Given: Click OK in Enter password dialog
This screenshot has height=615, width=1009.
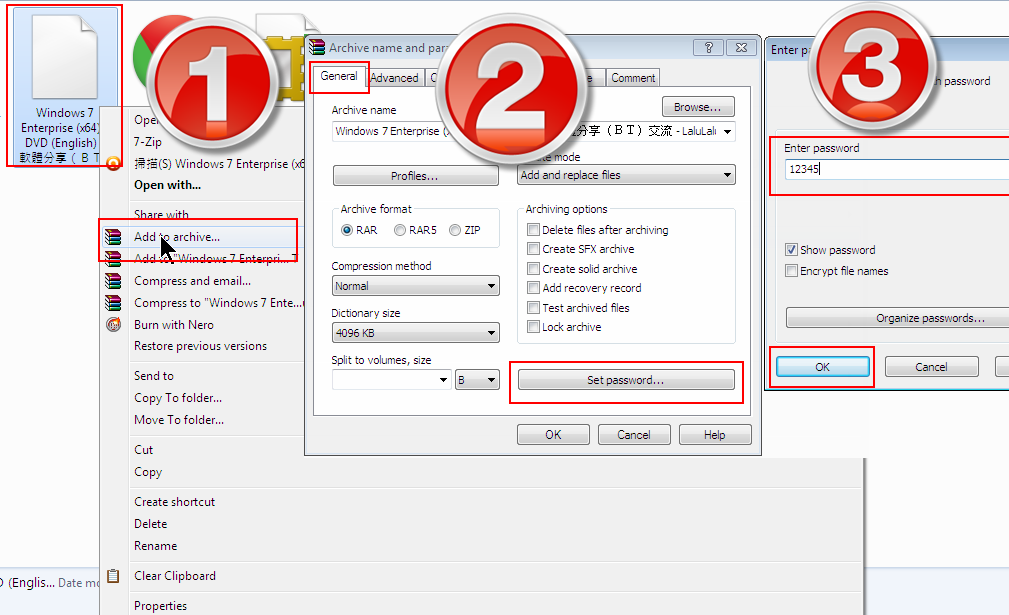Looking at the screenshot, I should pos(822,367).
